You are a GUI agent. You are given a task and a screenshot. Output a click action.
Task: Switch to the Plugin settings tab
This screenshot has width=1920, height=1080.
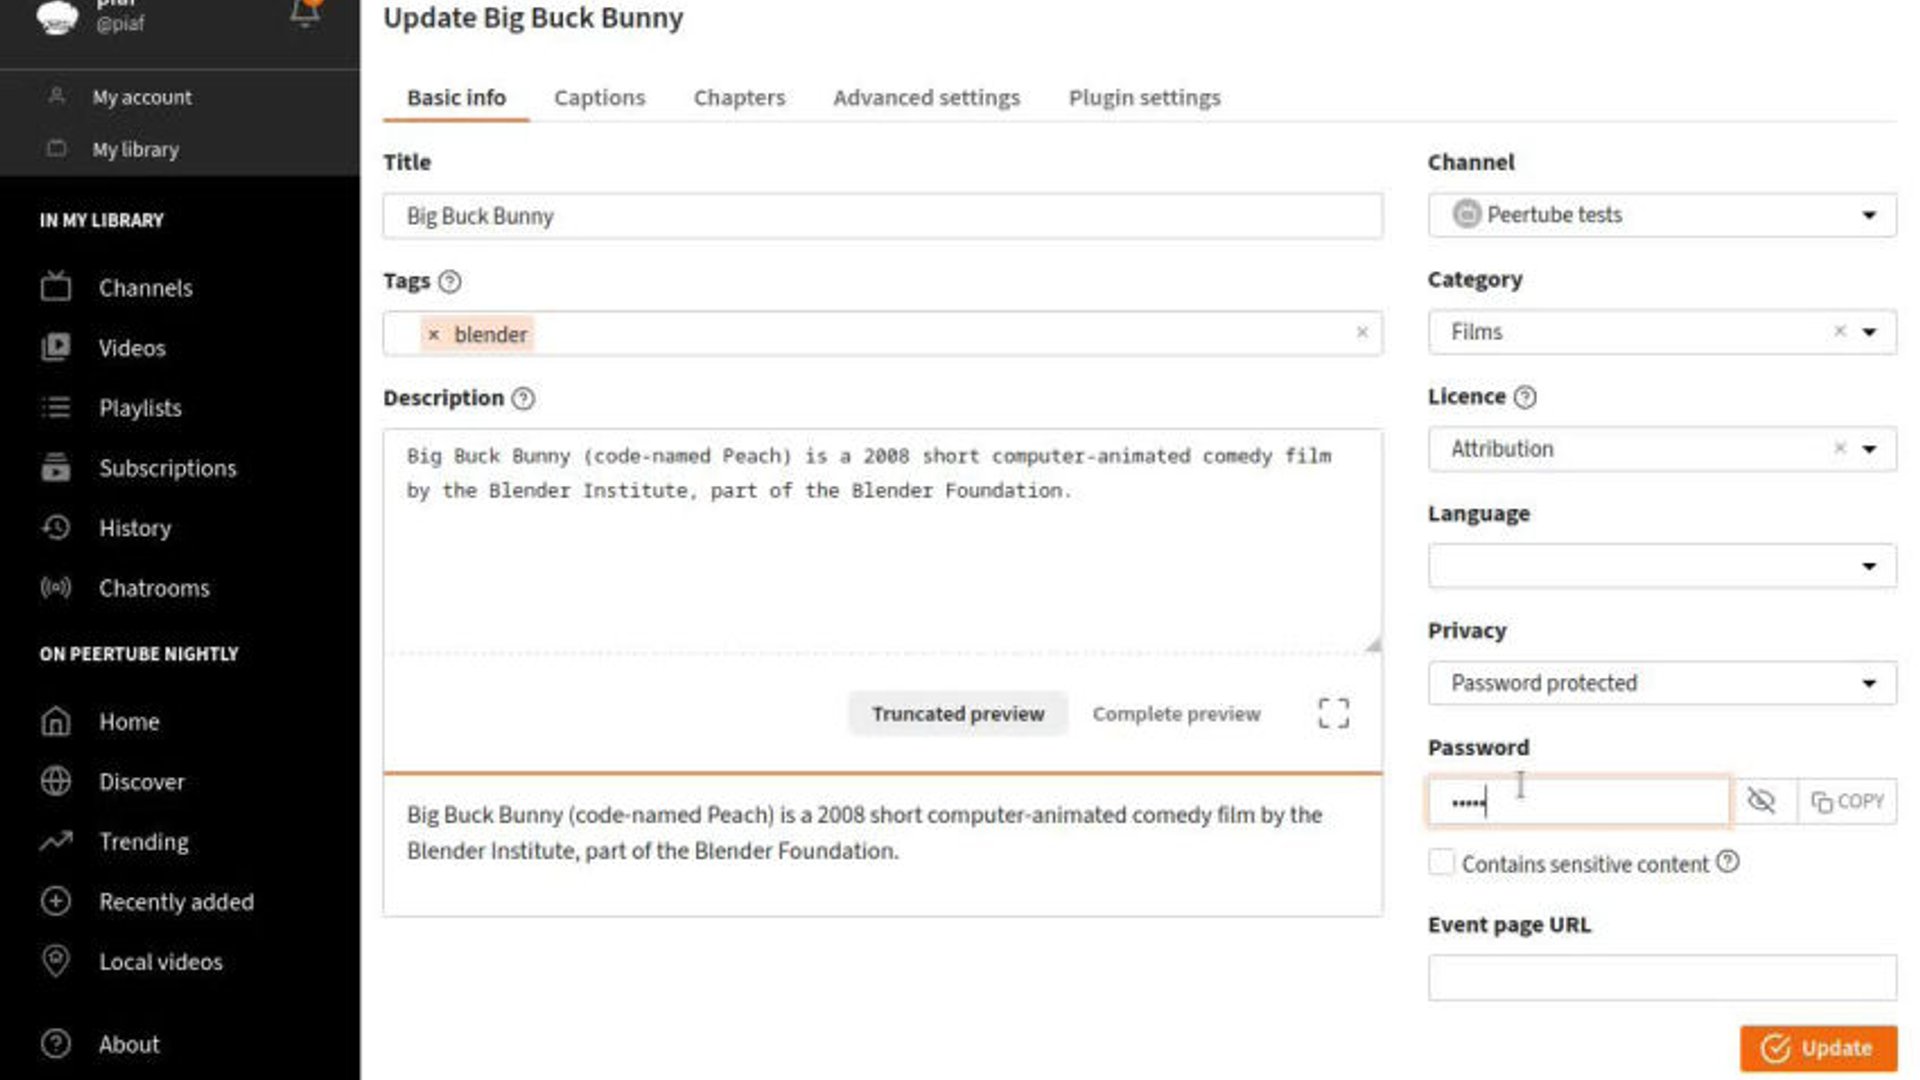tap(1144, 98)
